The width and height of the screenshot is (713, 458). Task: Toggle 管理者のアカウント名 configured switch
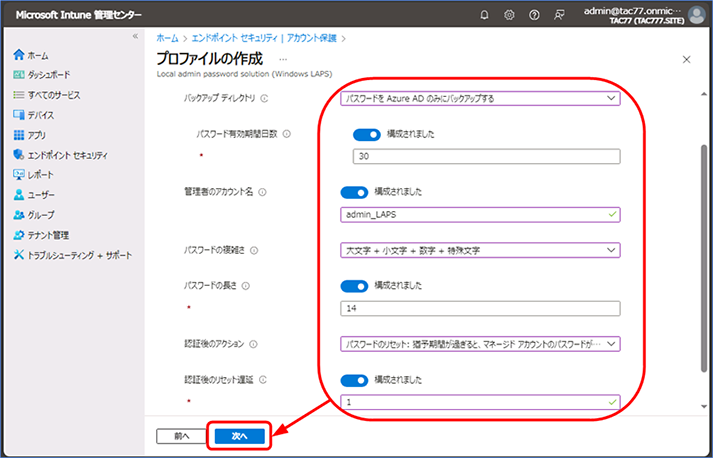click(354, 192)
